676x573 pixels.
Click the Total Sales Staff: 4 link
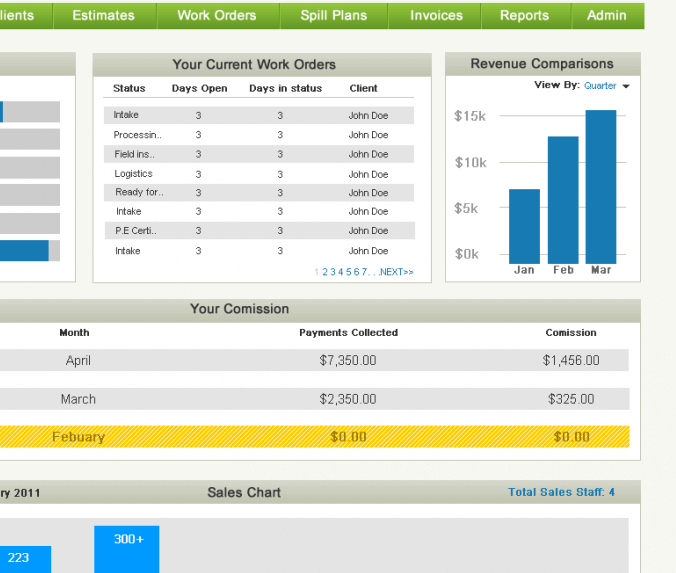point(561,492)
